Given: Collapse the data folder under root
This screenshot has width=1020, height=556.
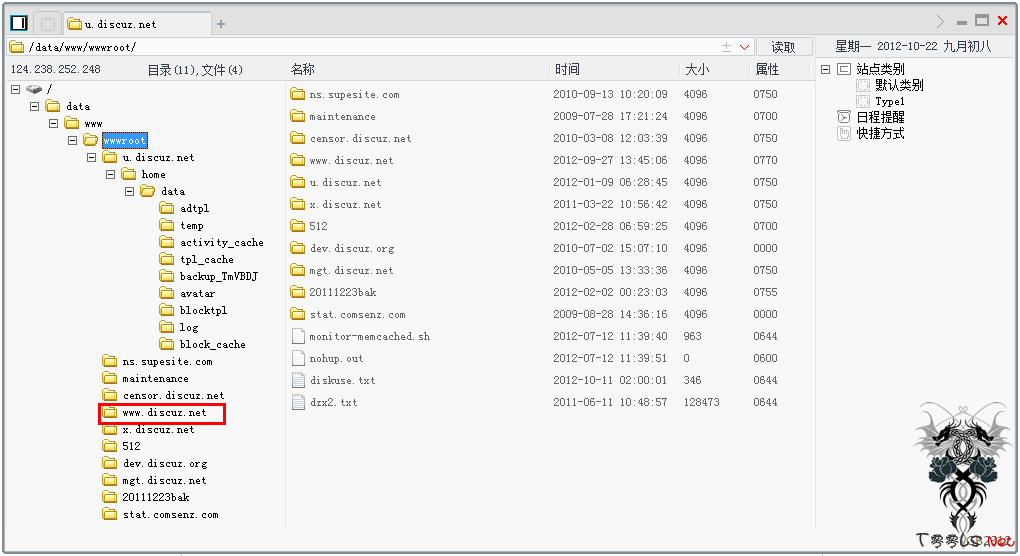Looking at the screenshot, I should [x=34, y=106].
